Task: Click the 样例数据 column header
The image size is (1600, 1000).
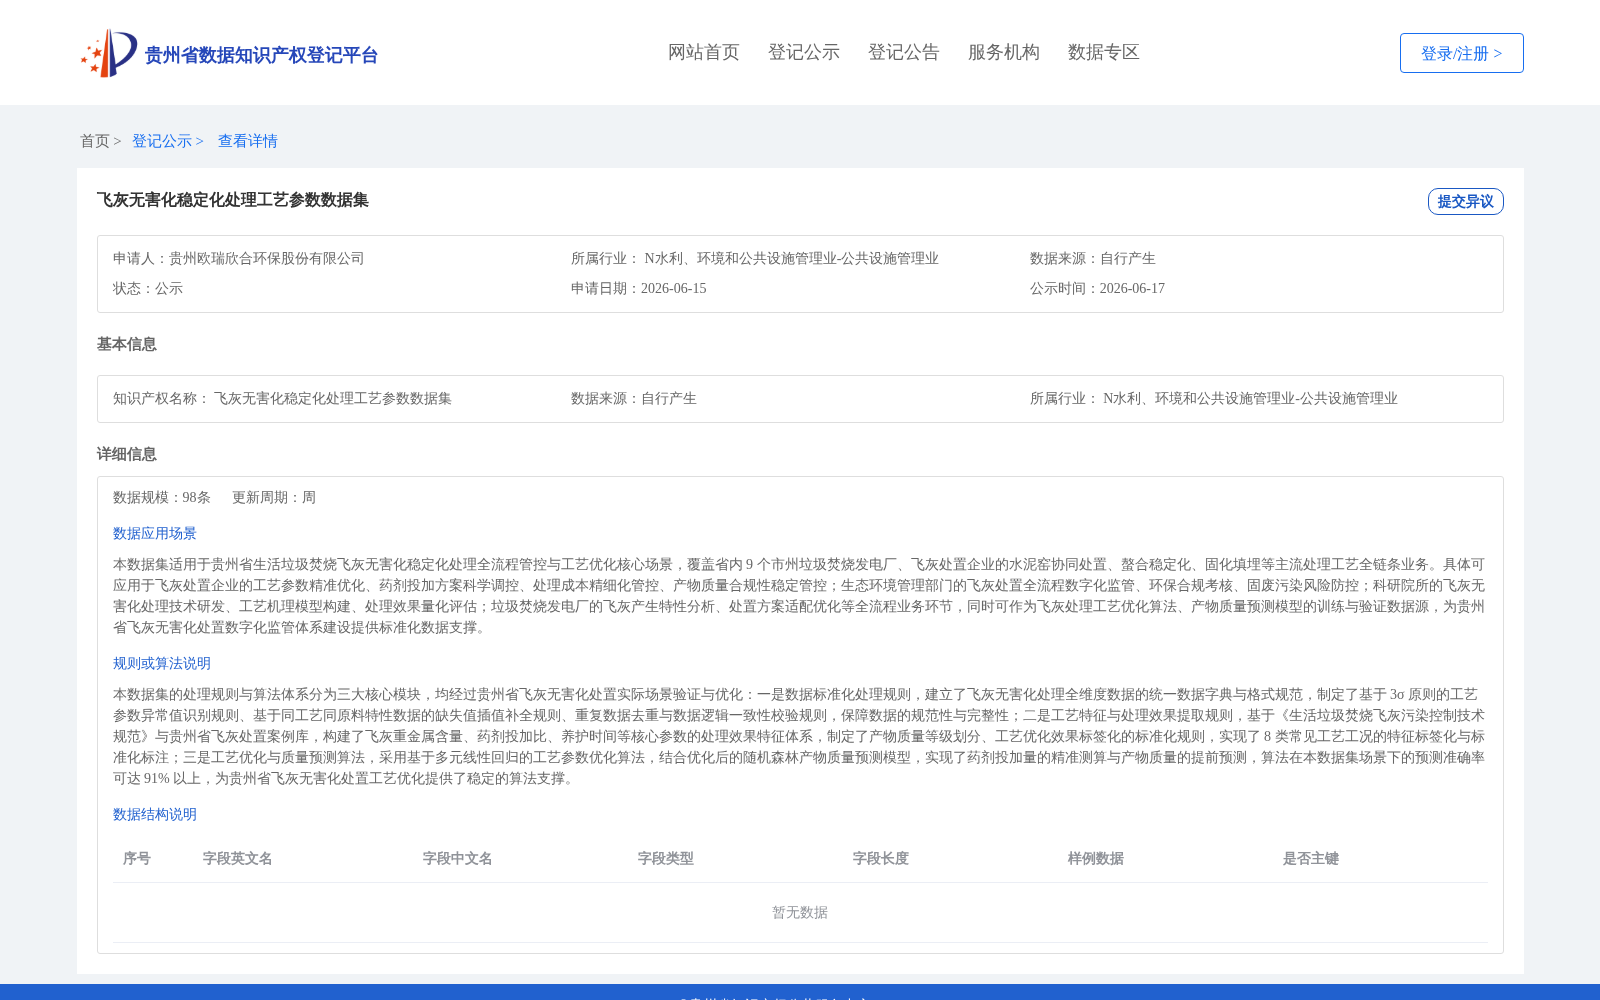Action: [1096, 858]
